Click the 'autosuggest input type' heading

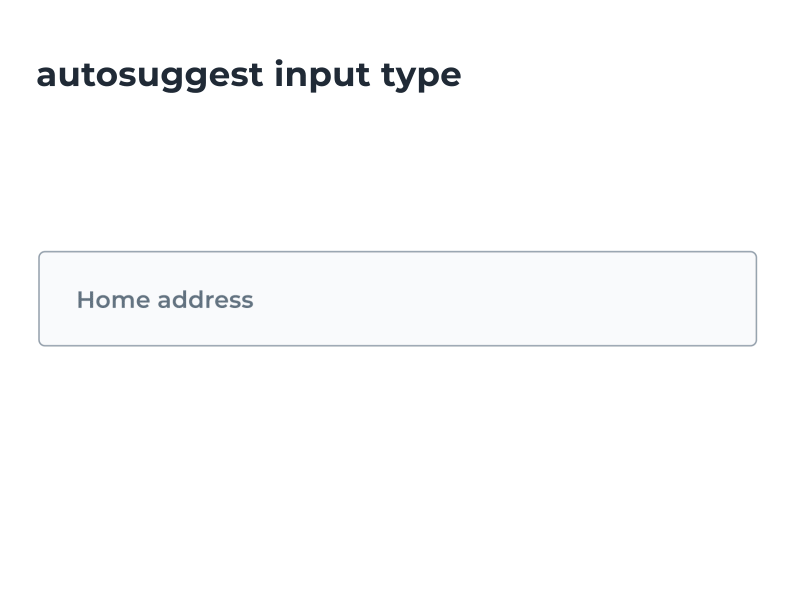click(x=249, y=75)
